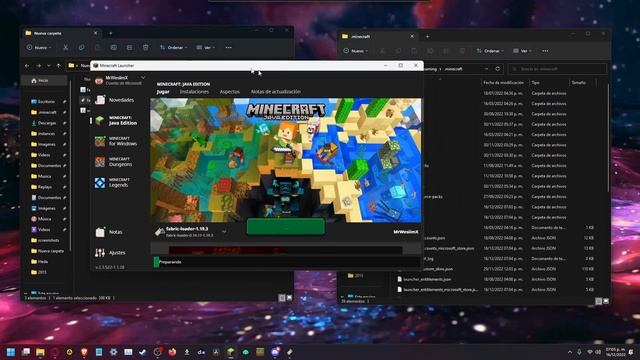
Task: Open Ordenar dropdown in .minecraft Explorer window
Action: tap(490, 51)
